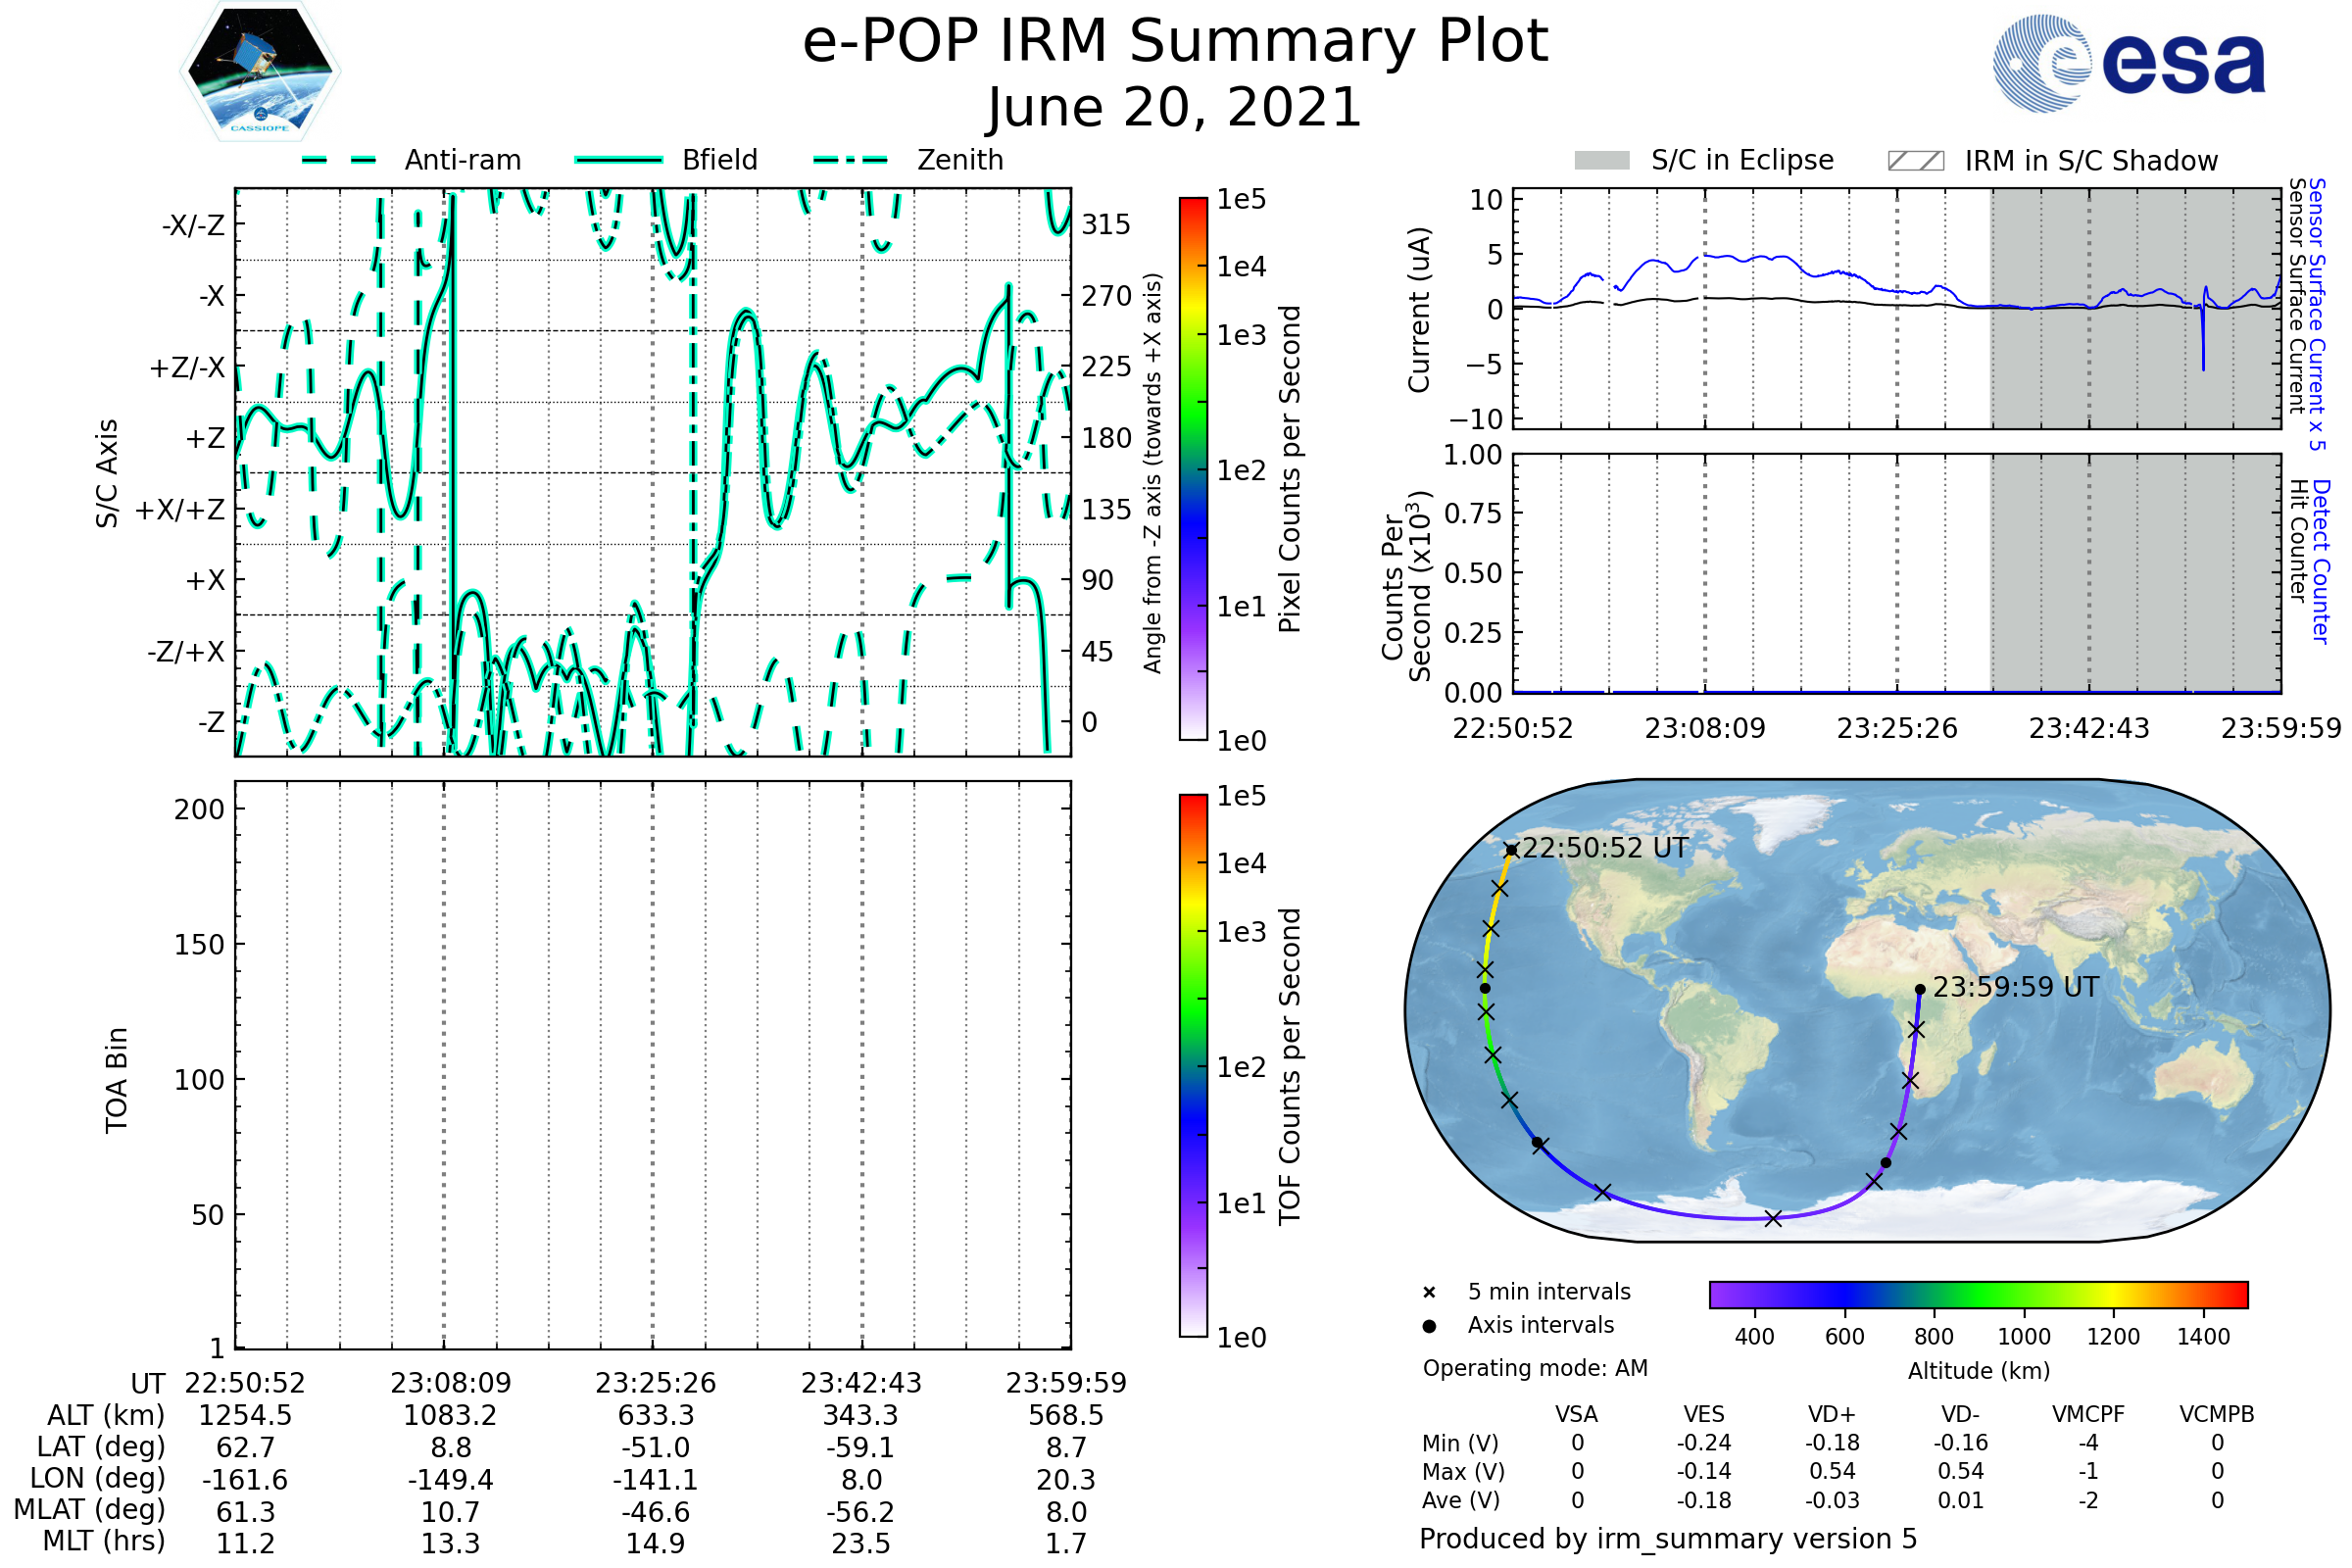The width and height of the screenshot is (2352, 1568).
Task: Click the Altitude (km) horizontal colorbar
Action: pyautogui.click(x=1978, y=1295)
